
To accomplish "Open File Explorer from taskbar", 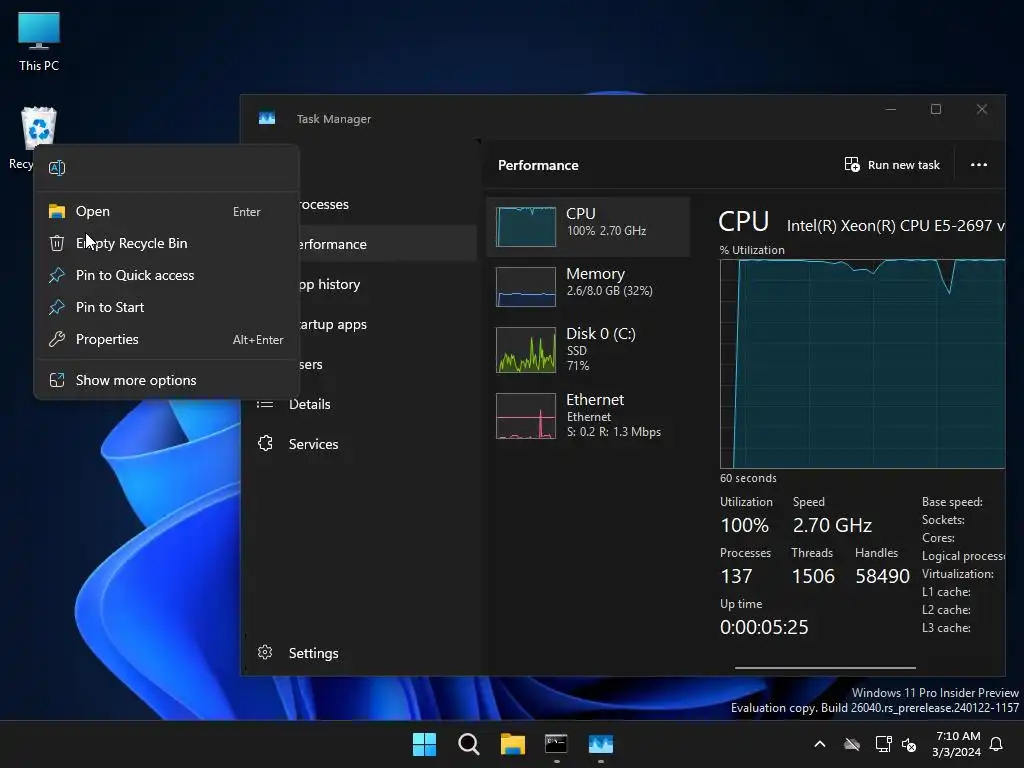I will coord(513,744).
